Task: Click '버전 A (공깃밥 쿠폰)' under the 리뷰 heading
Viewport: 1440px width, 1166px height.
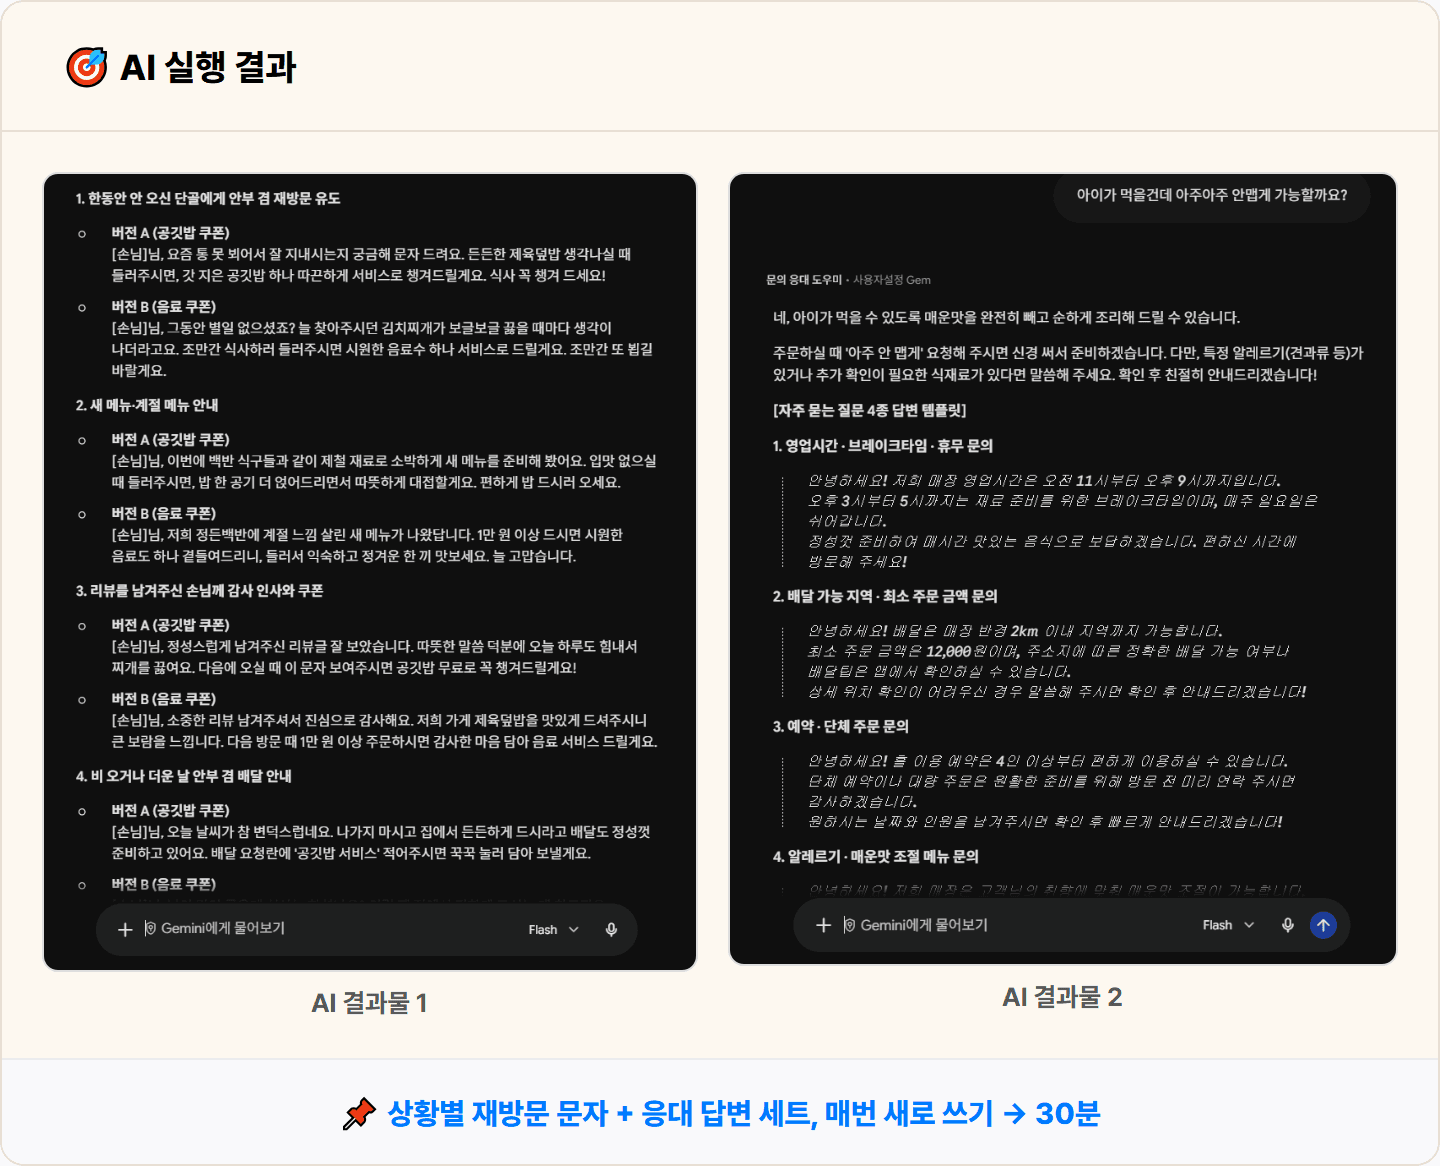Action: point(170,625)
